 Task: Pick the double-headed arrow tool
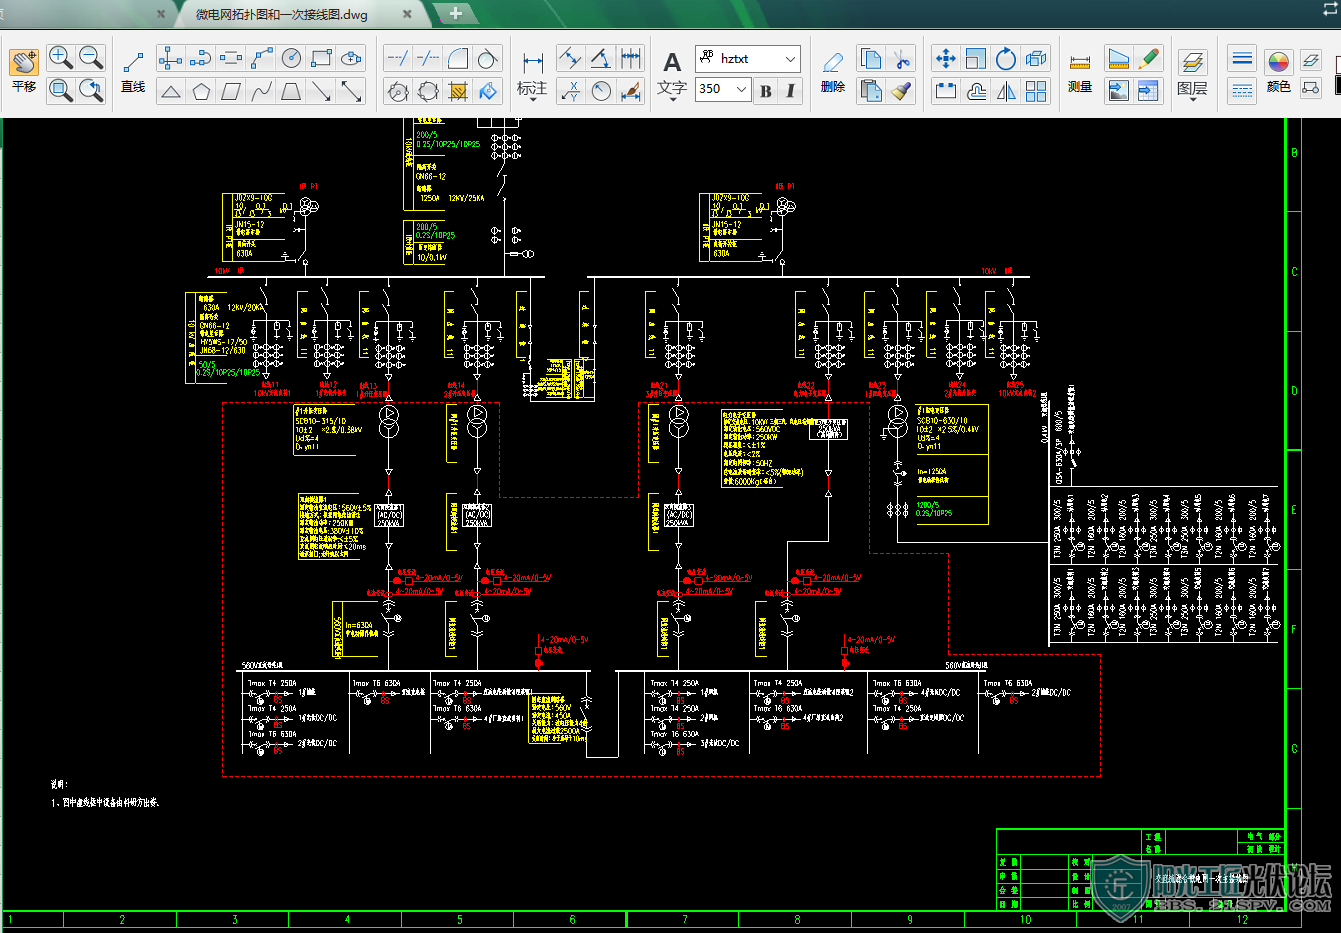[351, 91]
